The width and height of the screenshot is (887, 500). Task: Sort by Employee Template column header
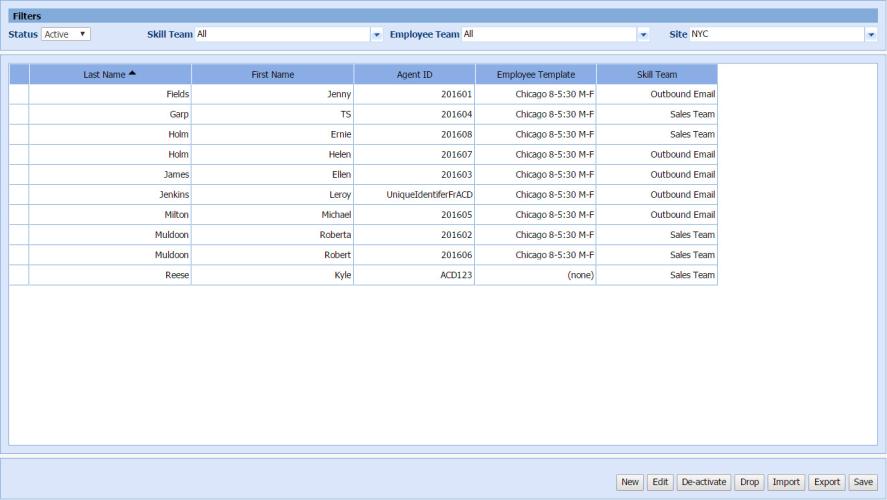click(x=535, y=74)
